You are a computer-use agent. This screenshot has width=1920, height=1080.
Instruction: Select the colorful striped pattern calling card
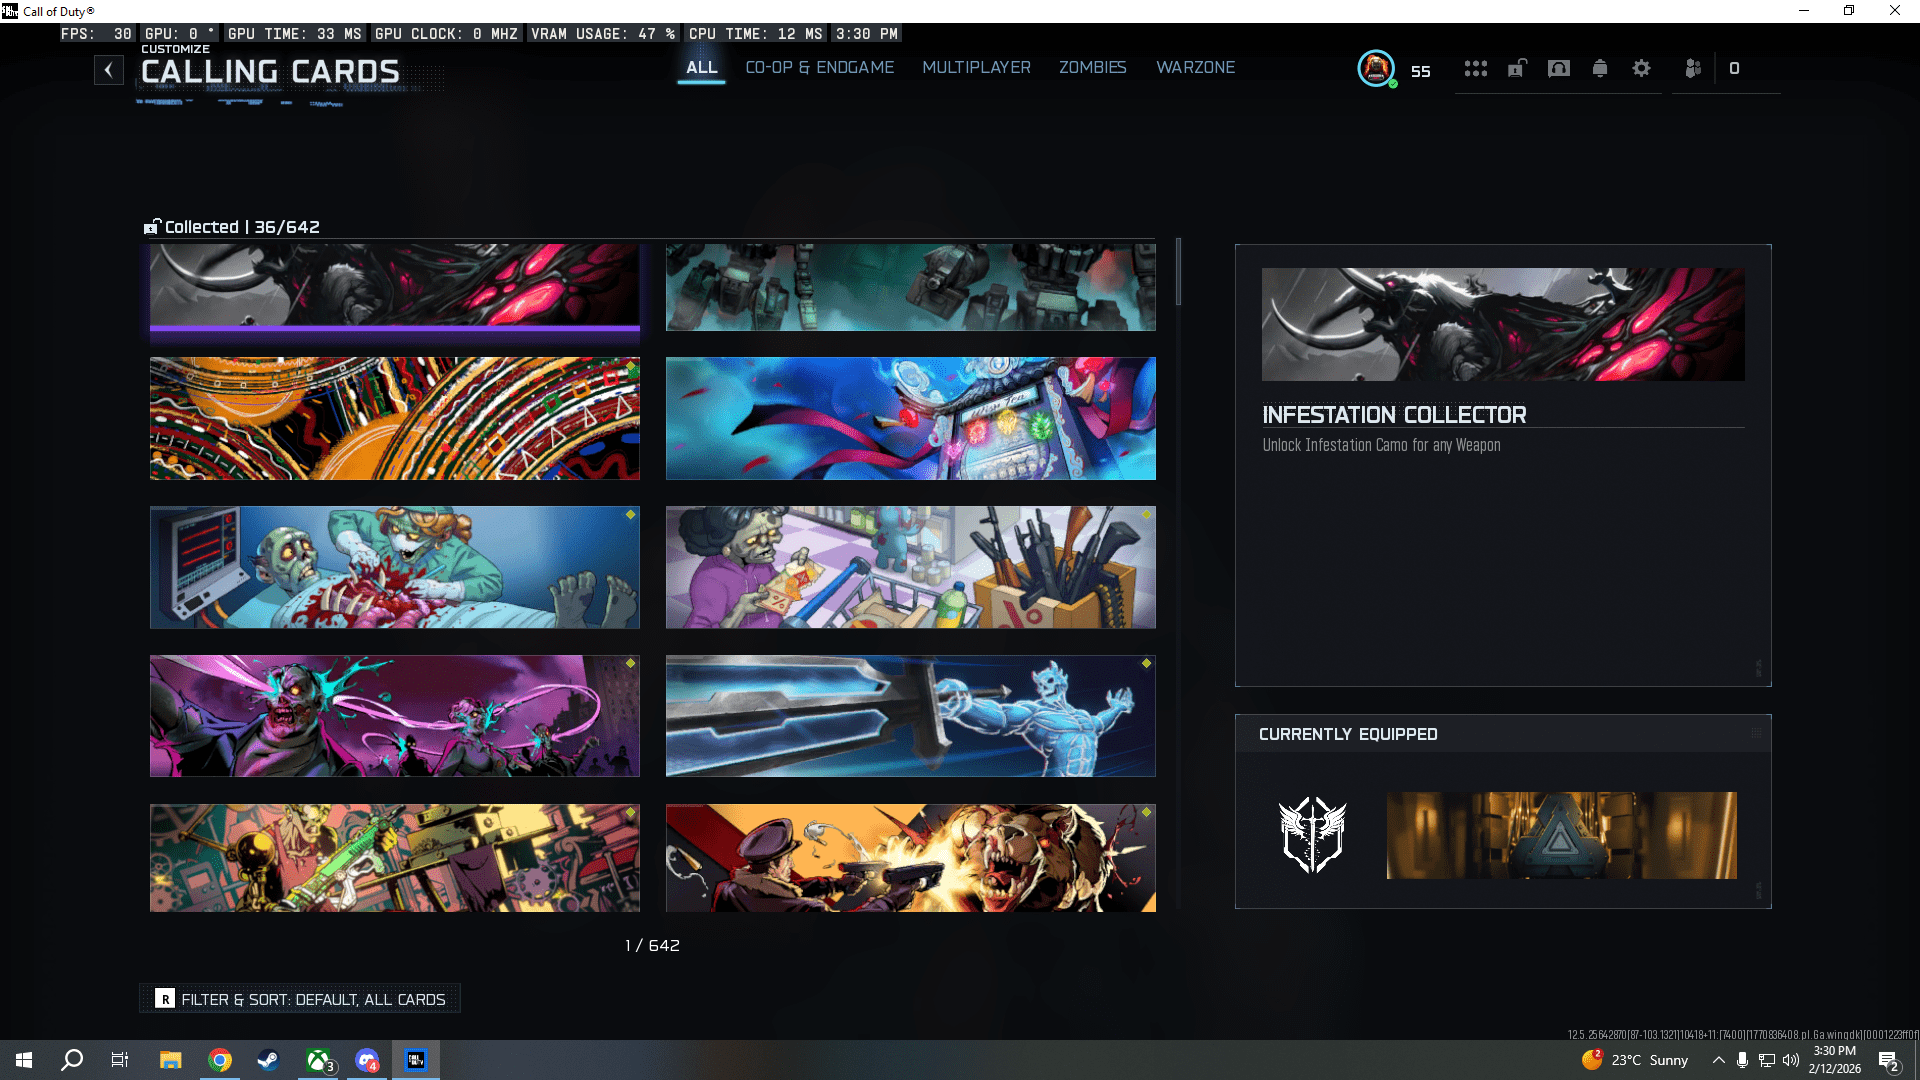click(x=395, y=419)
